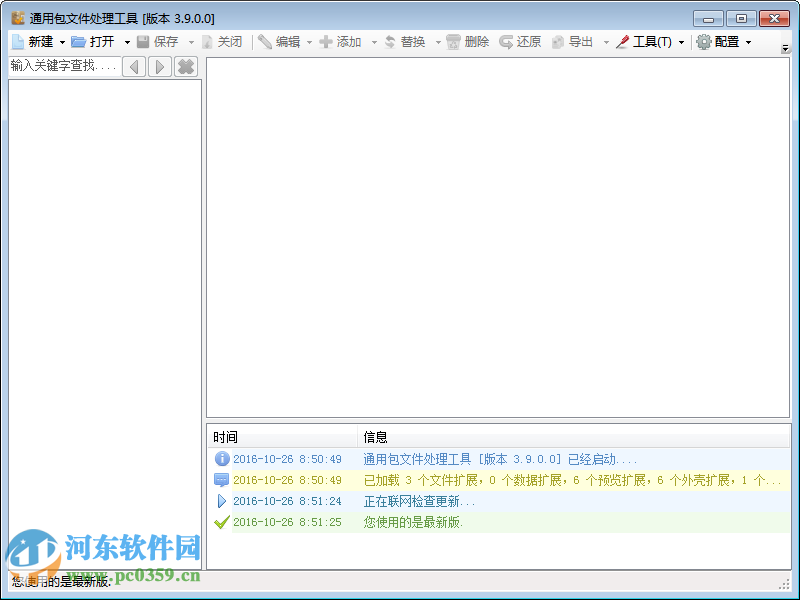Image resolution: width=800 pixels, height=600 pixels.
Task: Click the search back arrow button
Action: coord(136,66)
